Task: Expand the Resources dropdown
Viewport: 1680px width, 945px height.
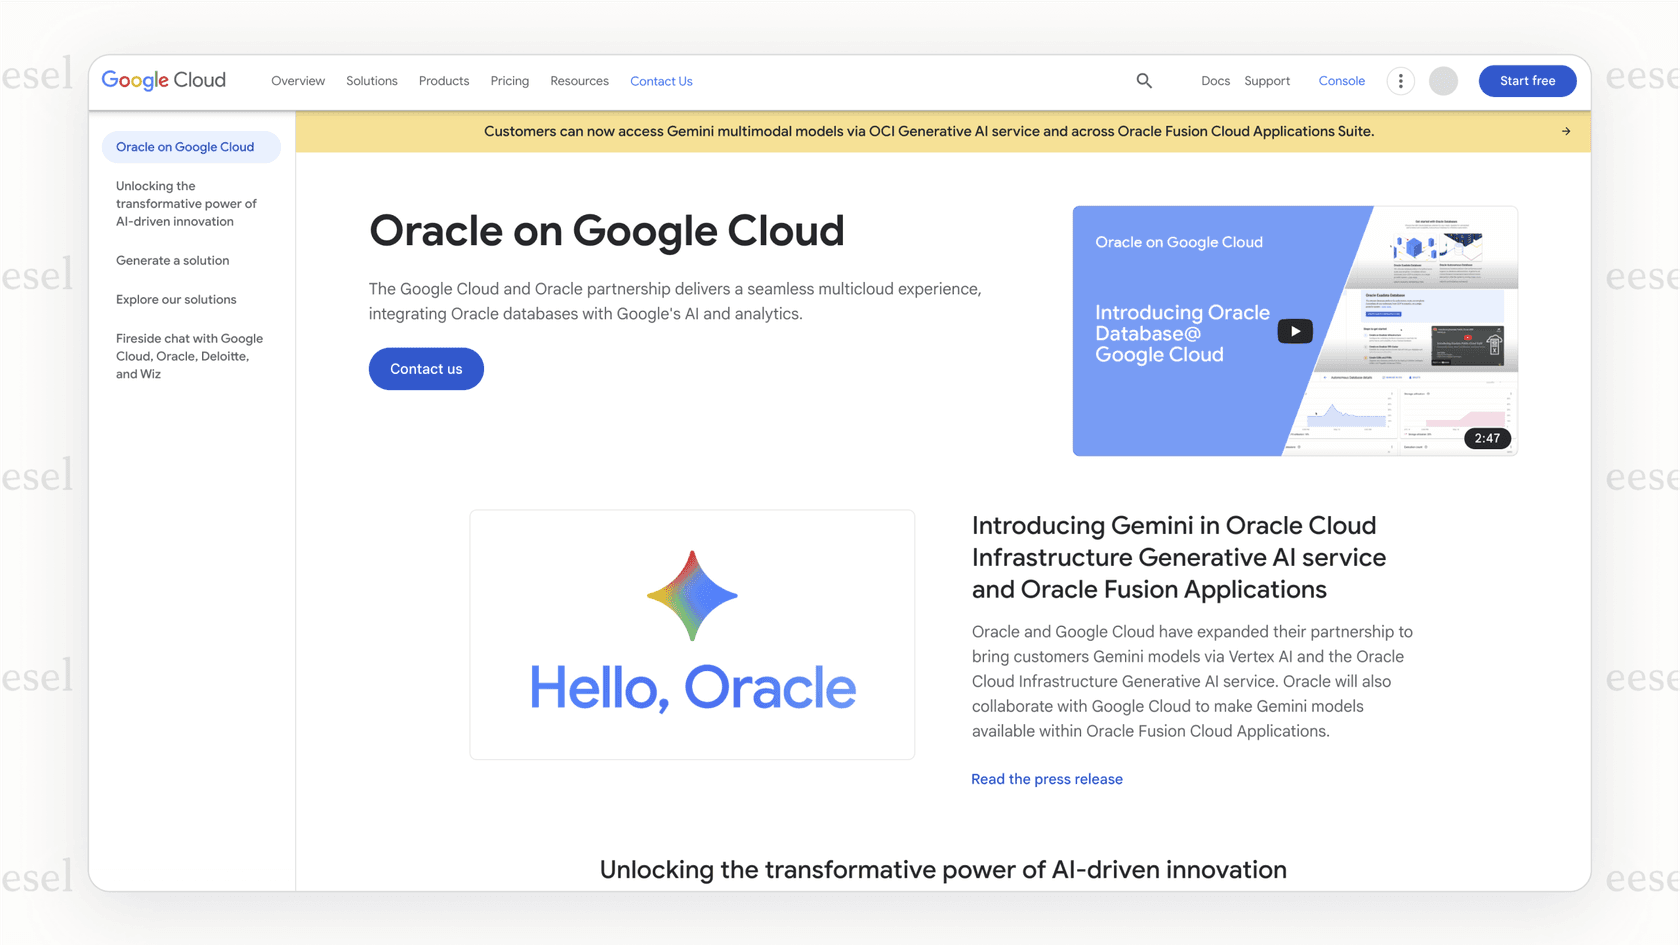Action: point(579,81)
